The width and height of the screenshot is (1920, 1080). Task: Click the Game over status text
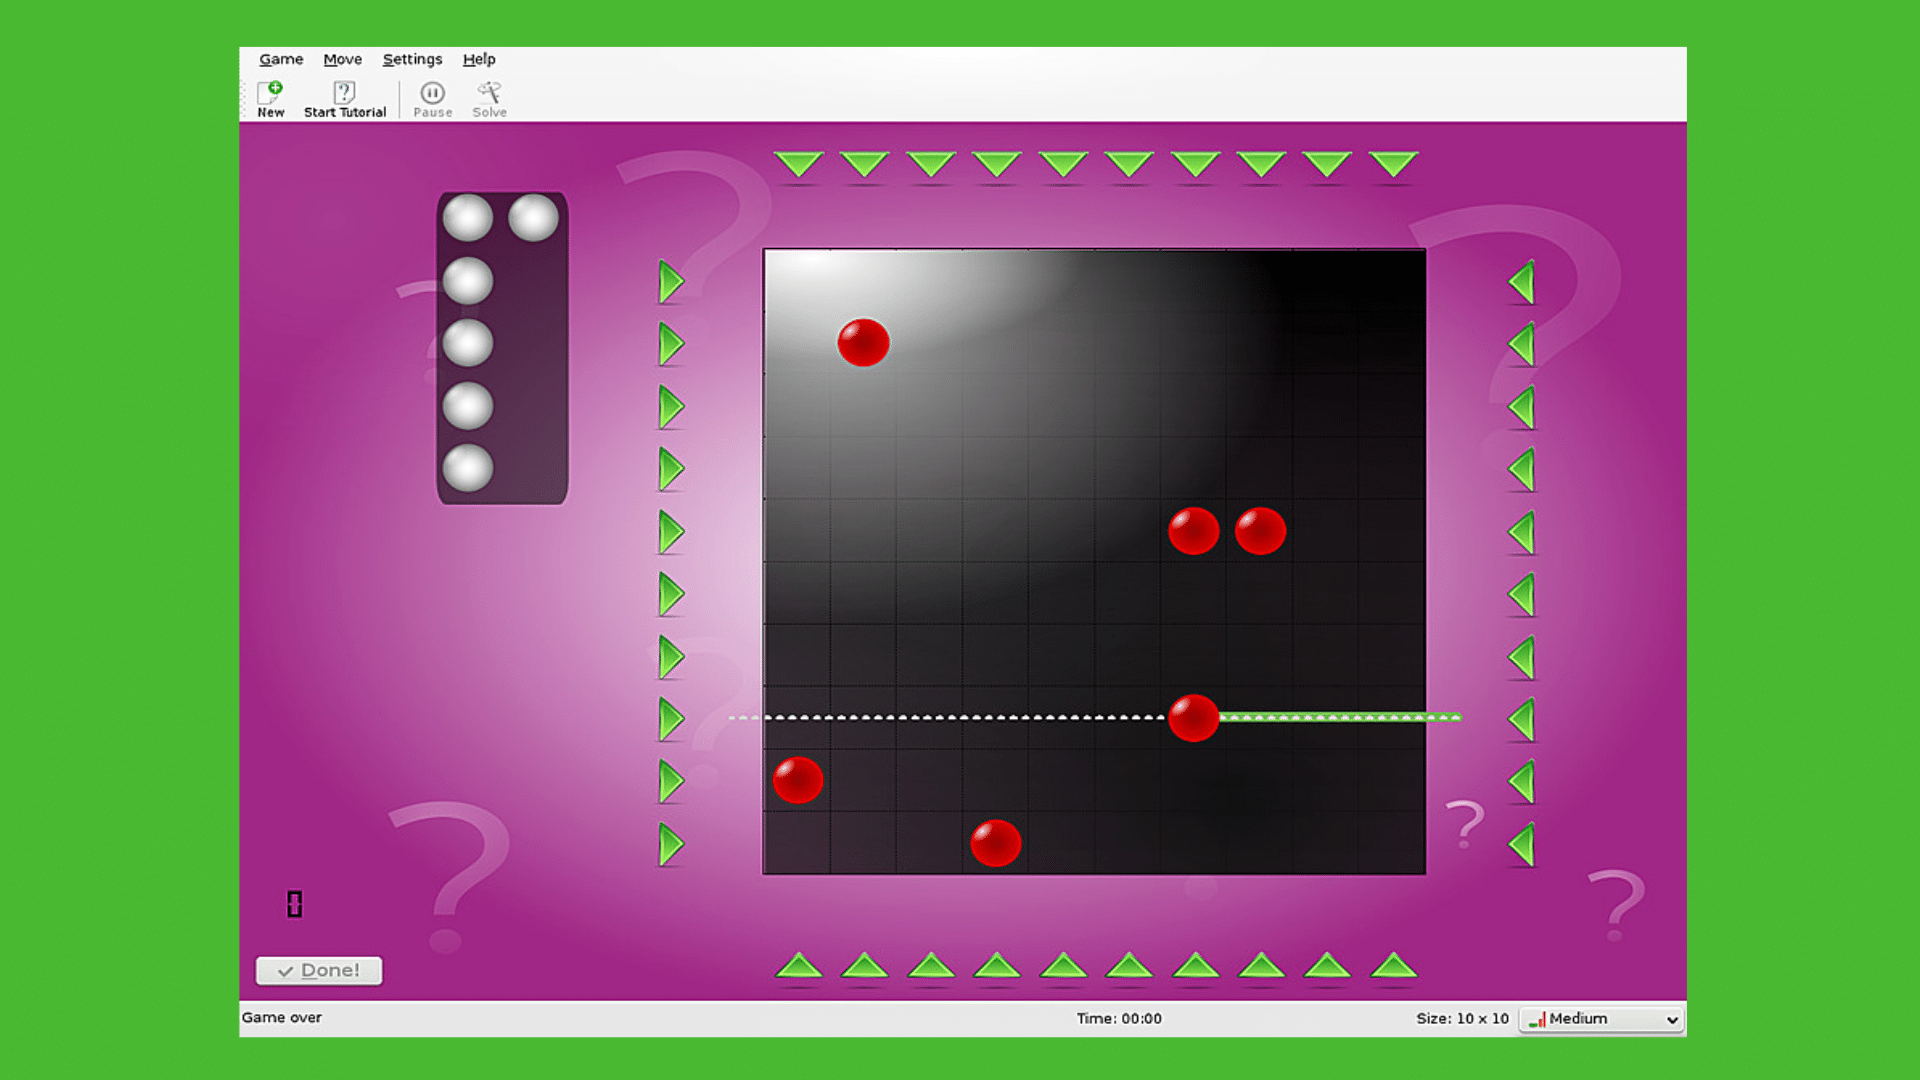282,1017
